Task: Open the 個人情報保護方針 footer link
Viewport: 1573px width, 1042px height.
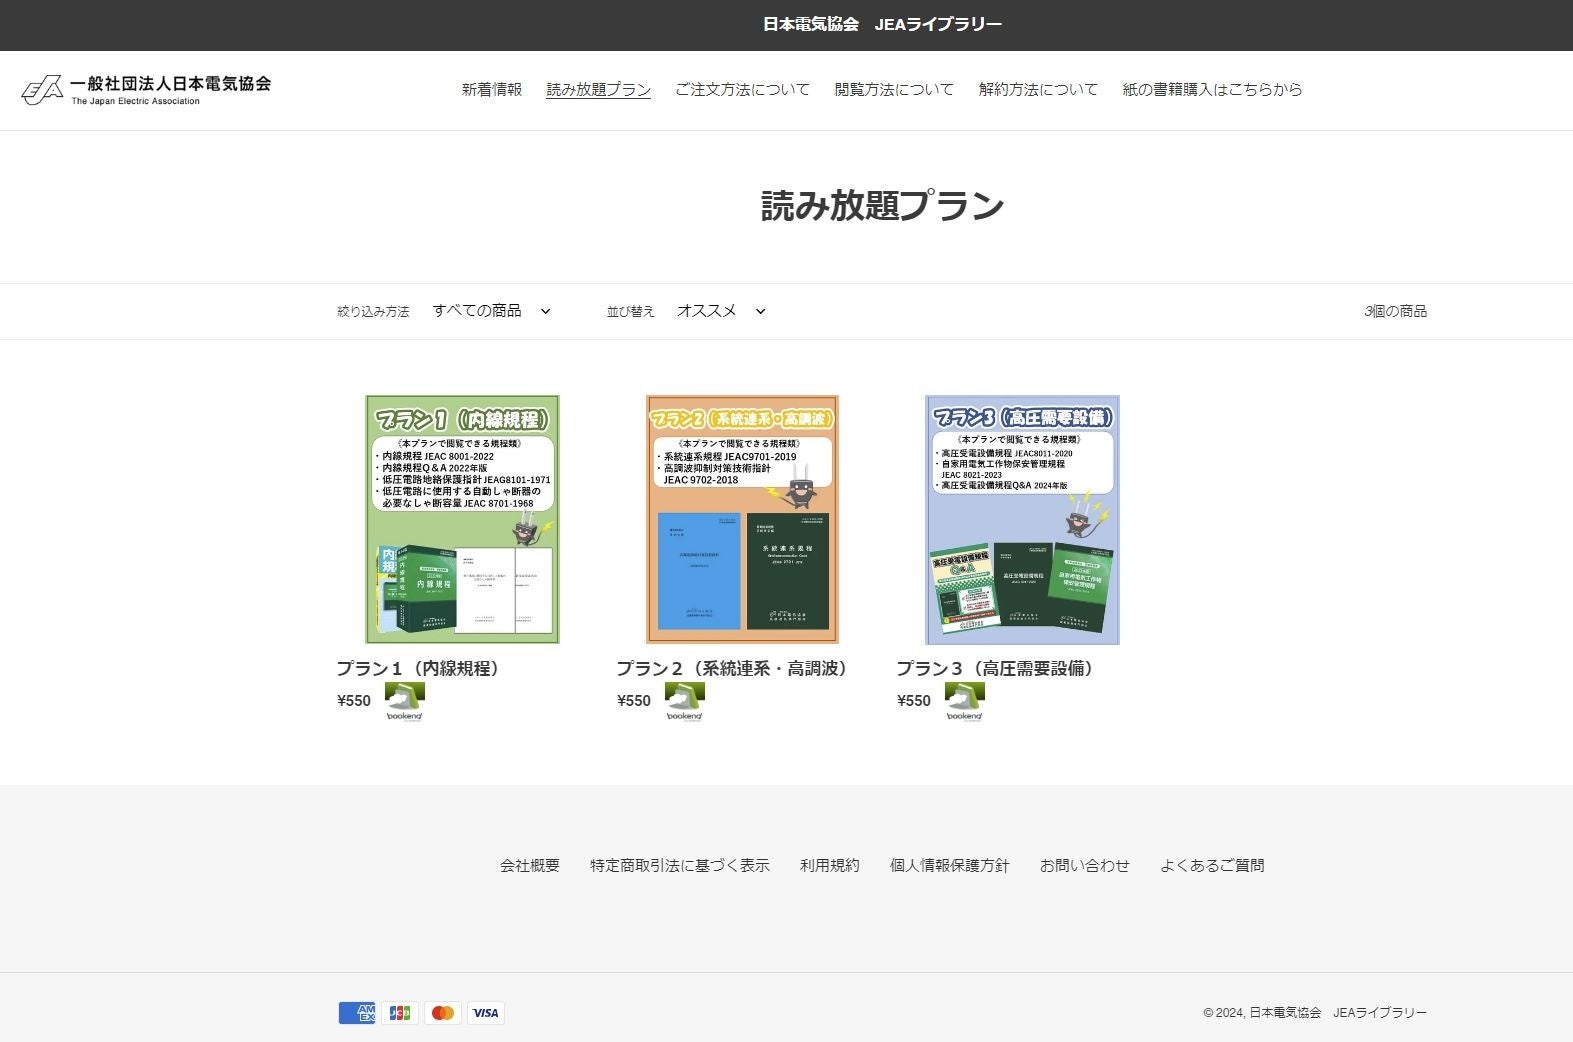Action: [x=950, y=866]
